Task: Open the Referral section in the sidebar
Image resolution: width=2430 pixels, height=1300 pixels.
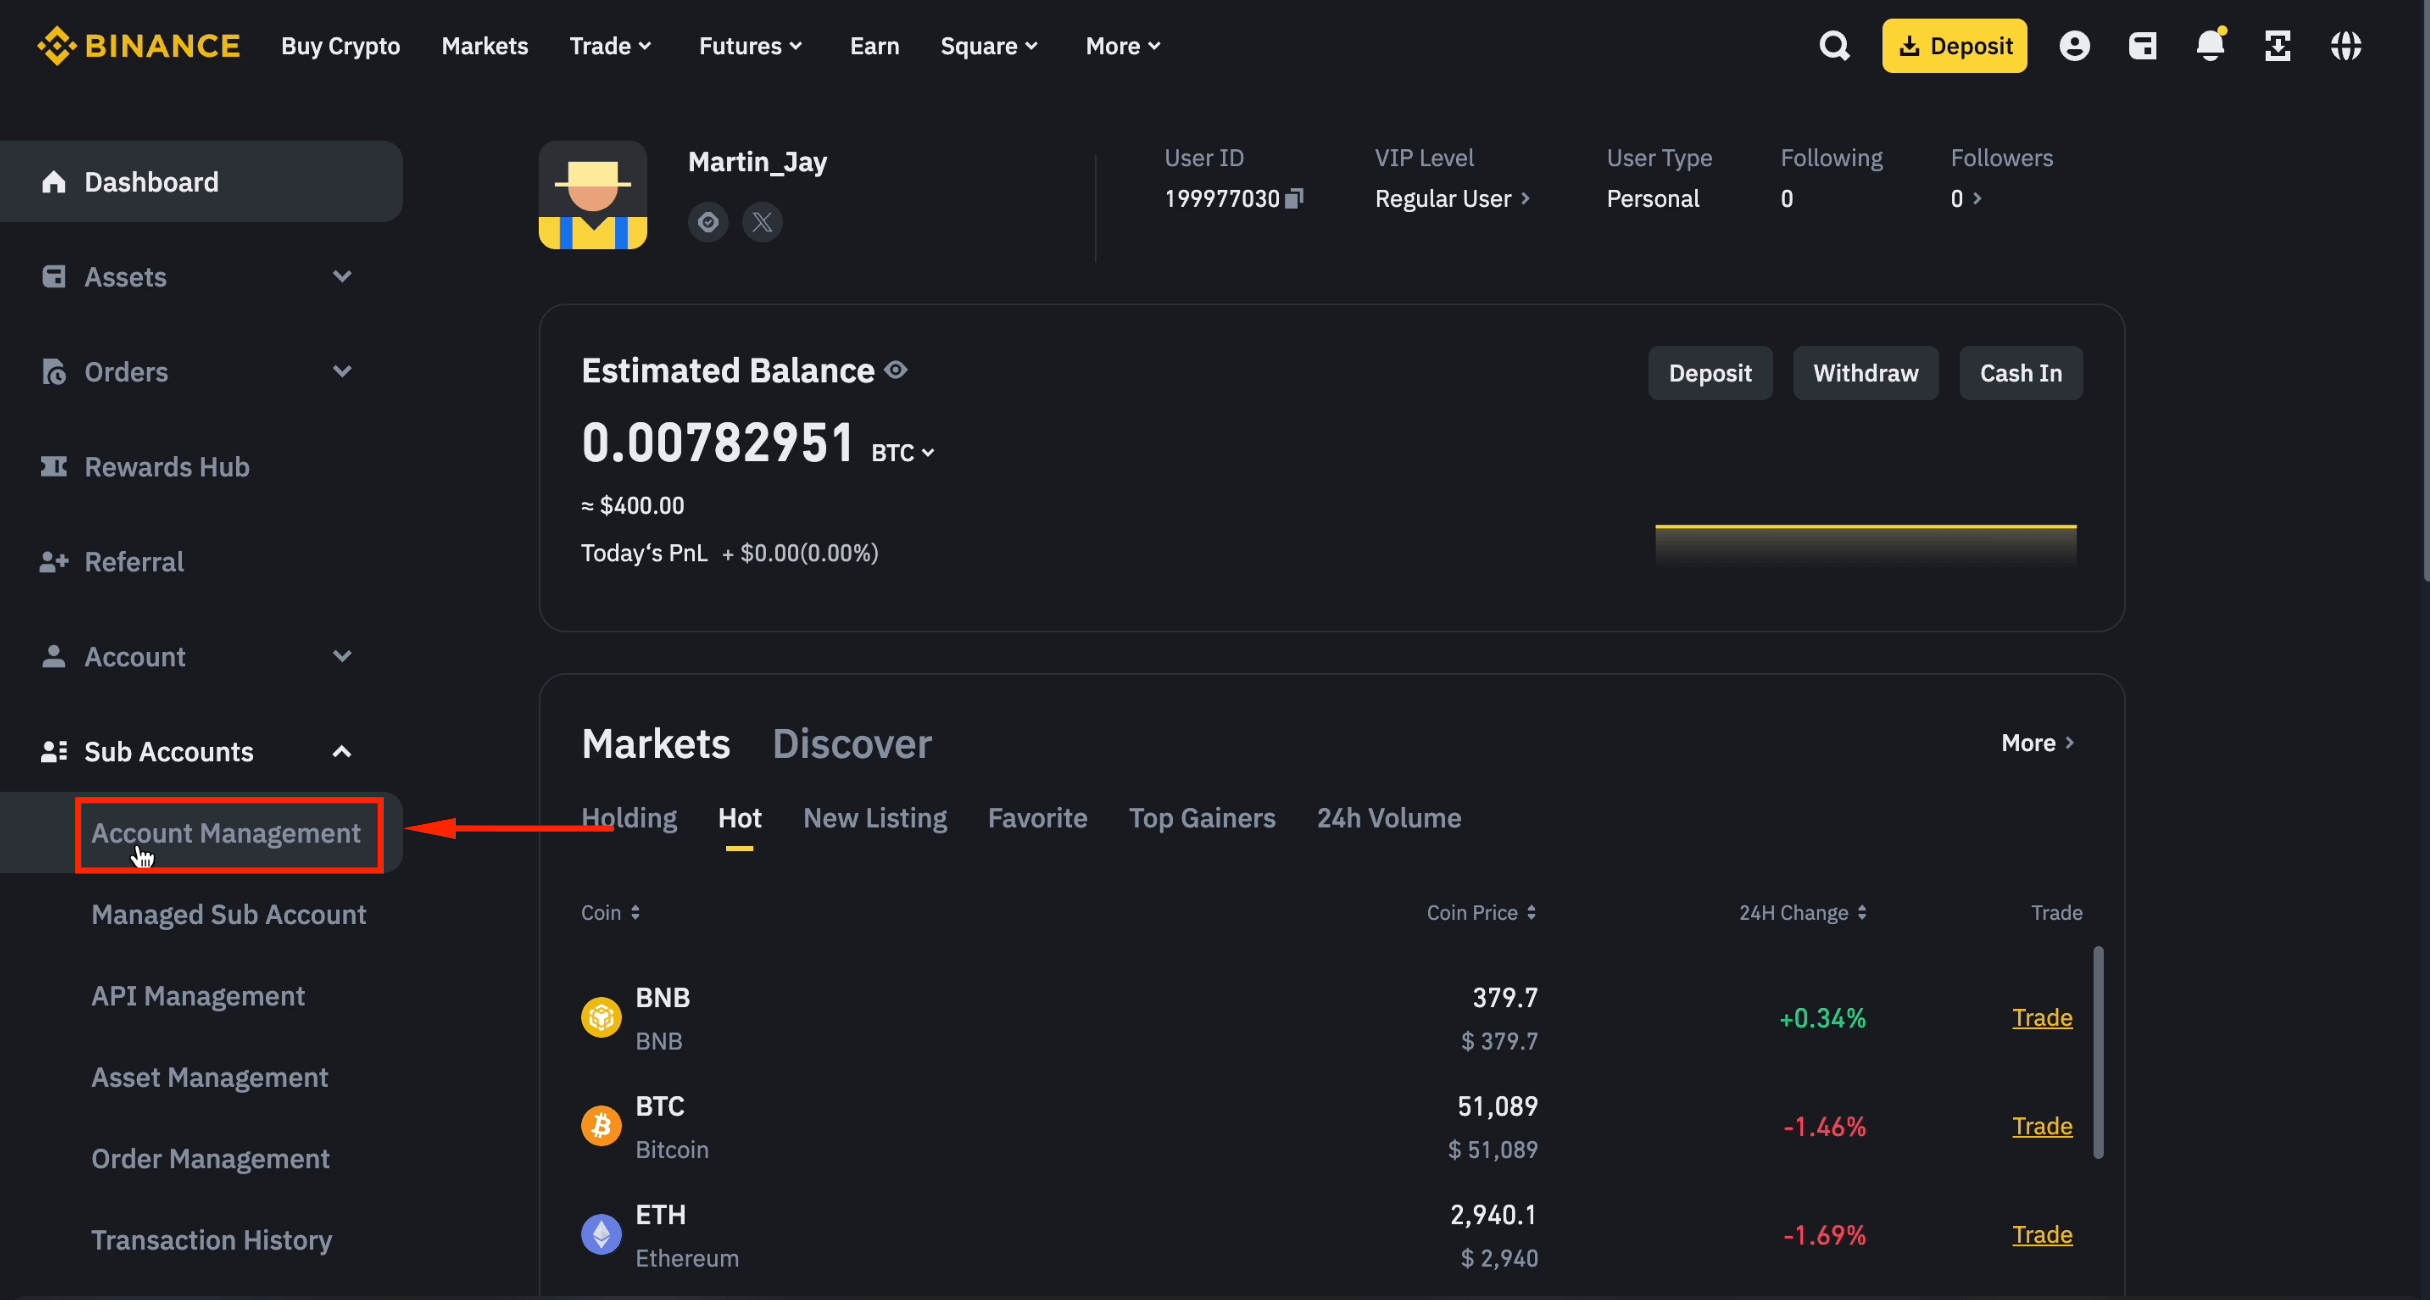Action: 134,561
